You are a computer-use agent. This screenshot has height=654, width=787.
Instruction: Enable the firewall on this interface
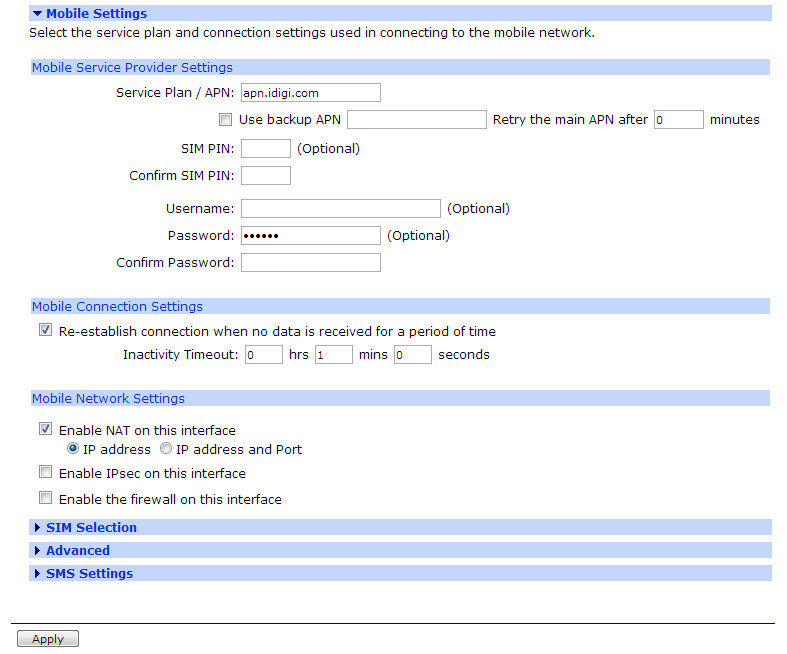pyautogui.click(x=45, y=499)
